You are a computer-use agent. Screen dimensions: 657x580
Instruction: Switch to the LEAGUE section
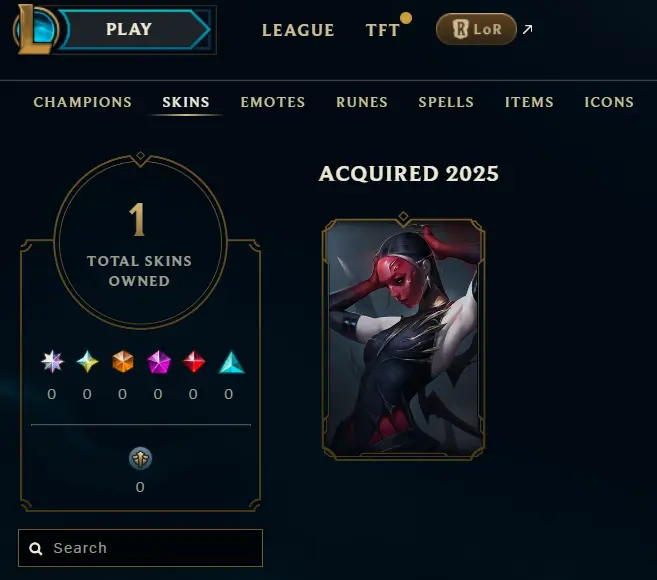(x=298, y=30)
